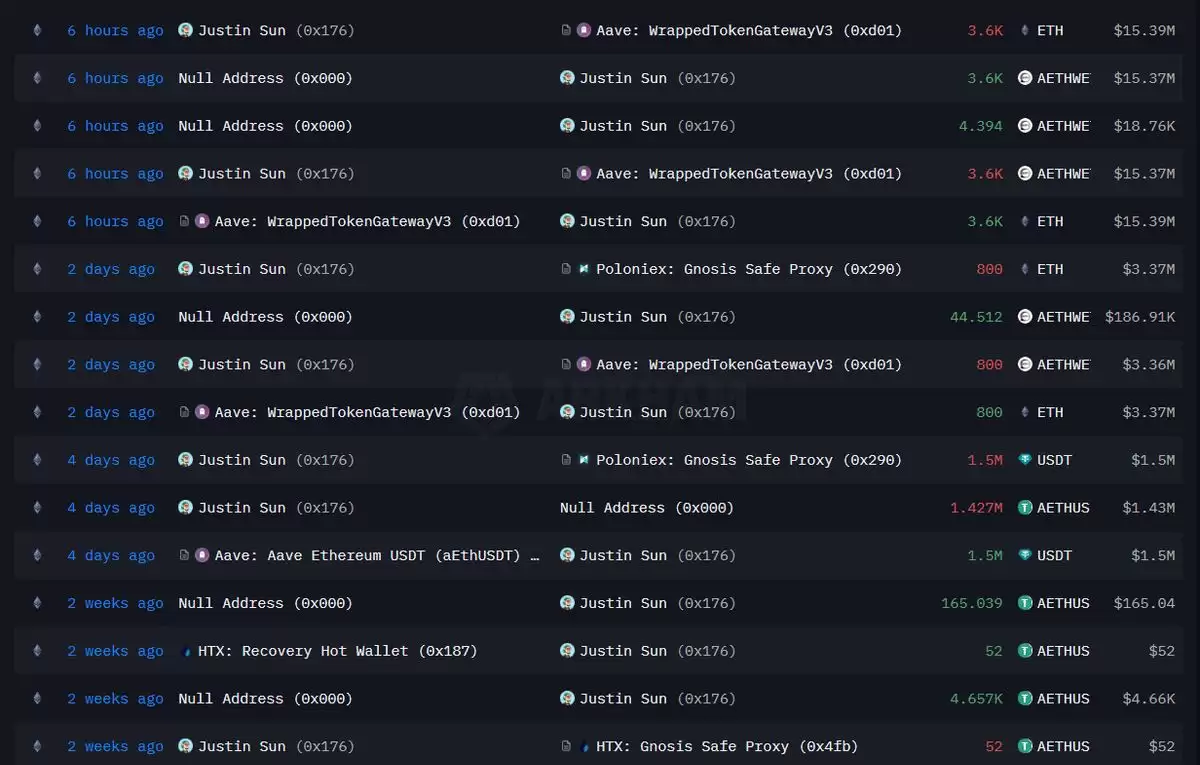The height and width of the screenshot is (765, 1200).
Task: Click the Aave ghost icon beside Aave Ethereum USDT
Action: (202, 556)
